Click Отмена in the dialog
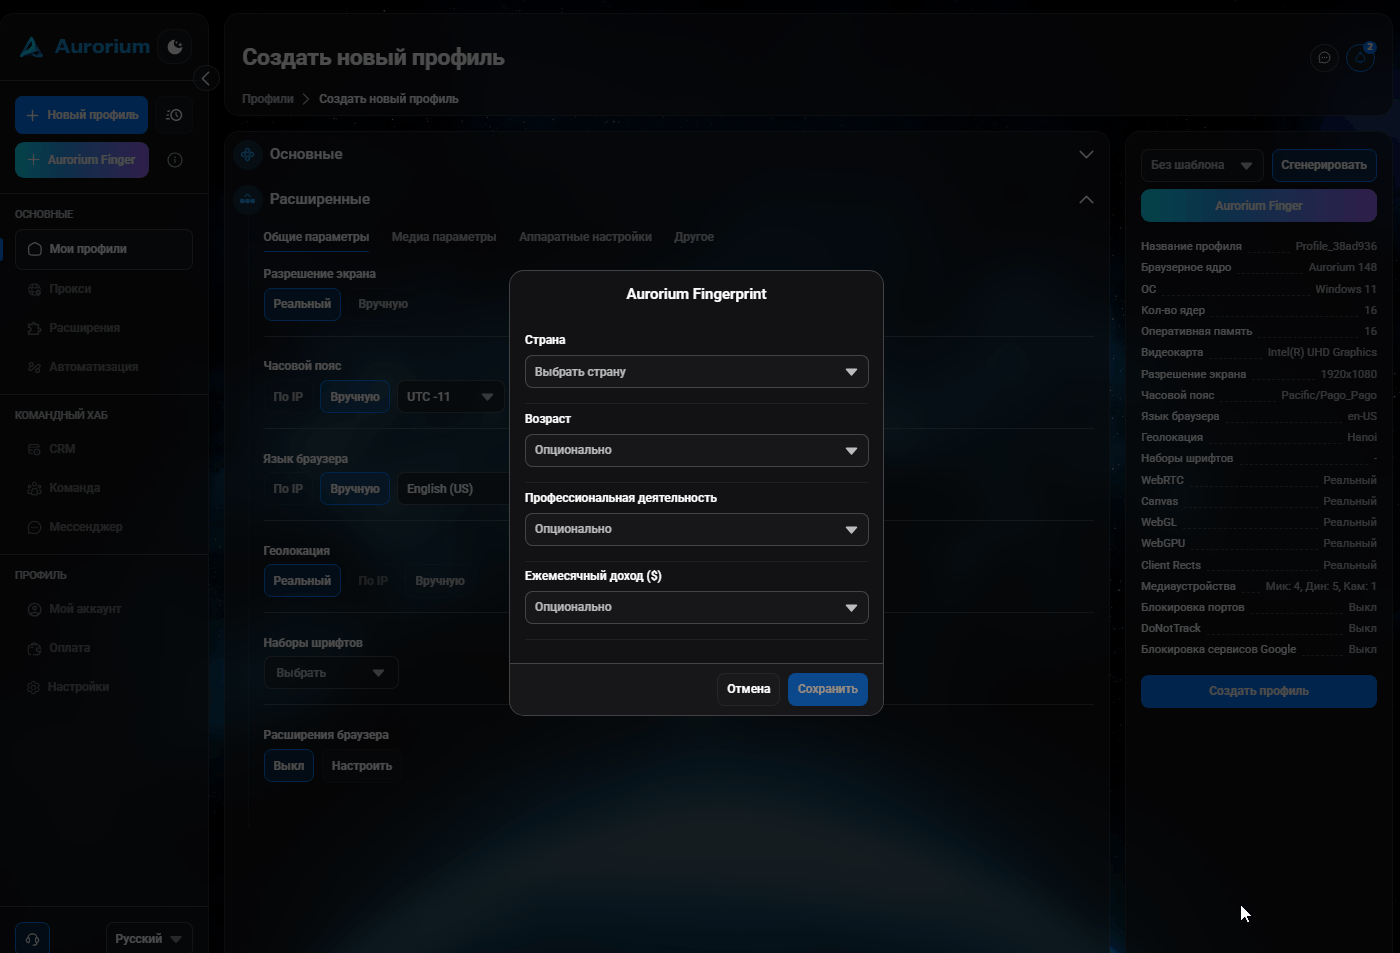1400x953 pixels. point(748,689)
